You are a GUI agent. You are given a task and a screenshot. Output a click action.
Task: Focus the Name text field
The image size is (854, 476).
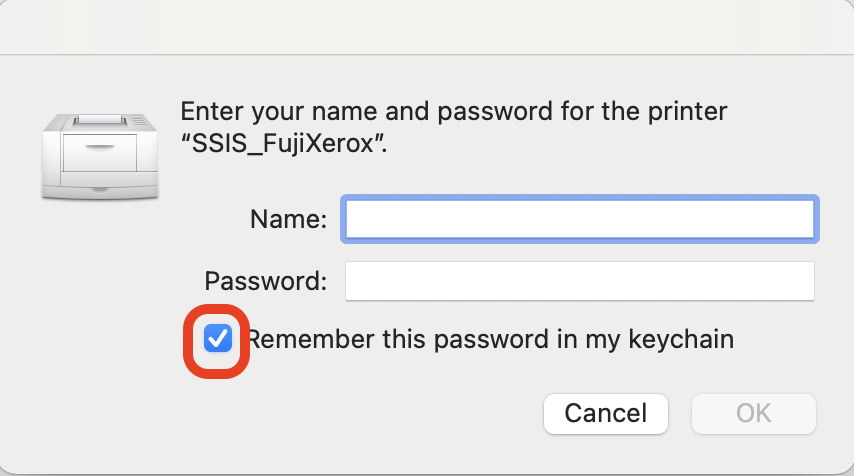(580, 219)
